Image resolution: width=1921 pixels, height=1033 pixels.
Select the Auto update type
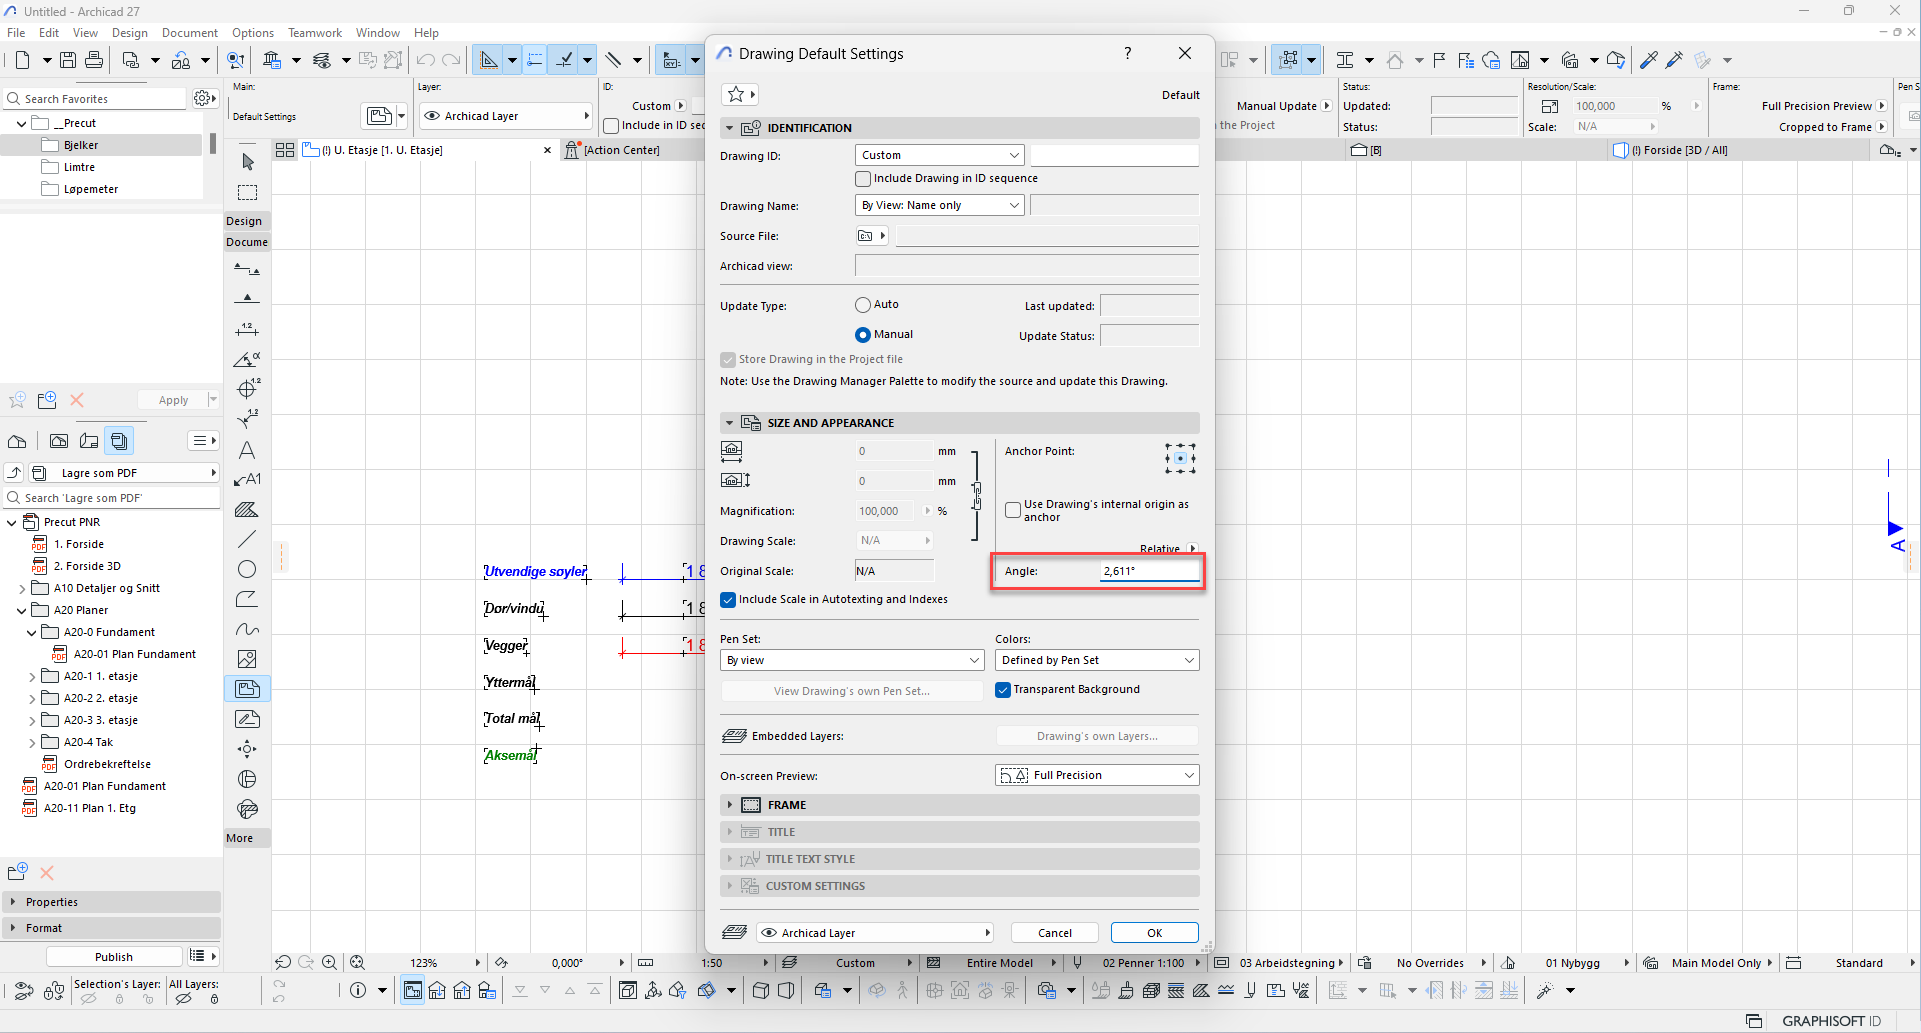(863, 305)
